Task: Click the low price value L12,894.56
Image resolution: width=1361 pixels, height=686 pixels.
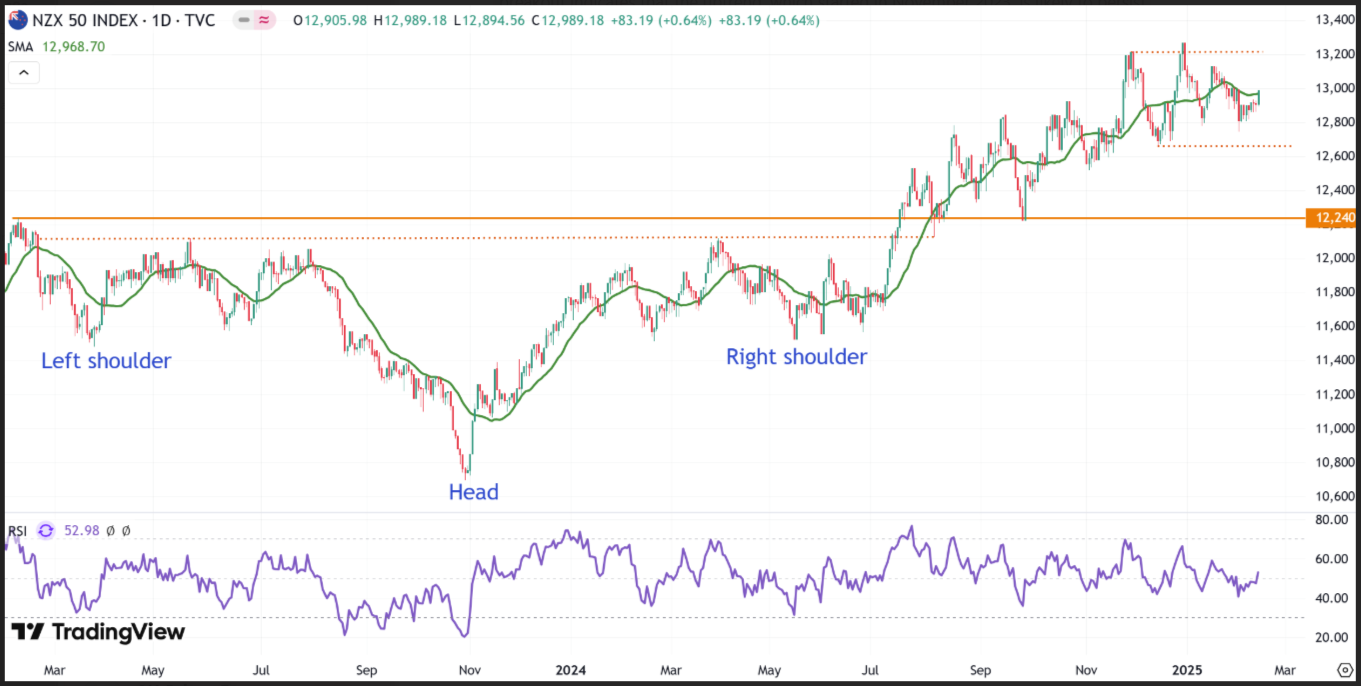Action: pos(489,20)
